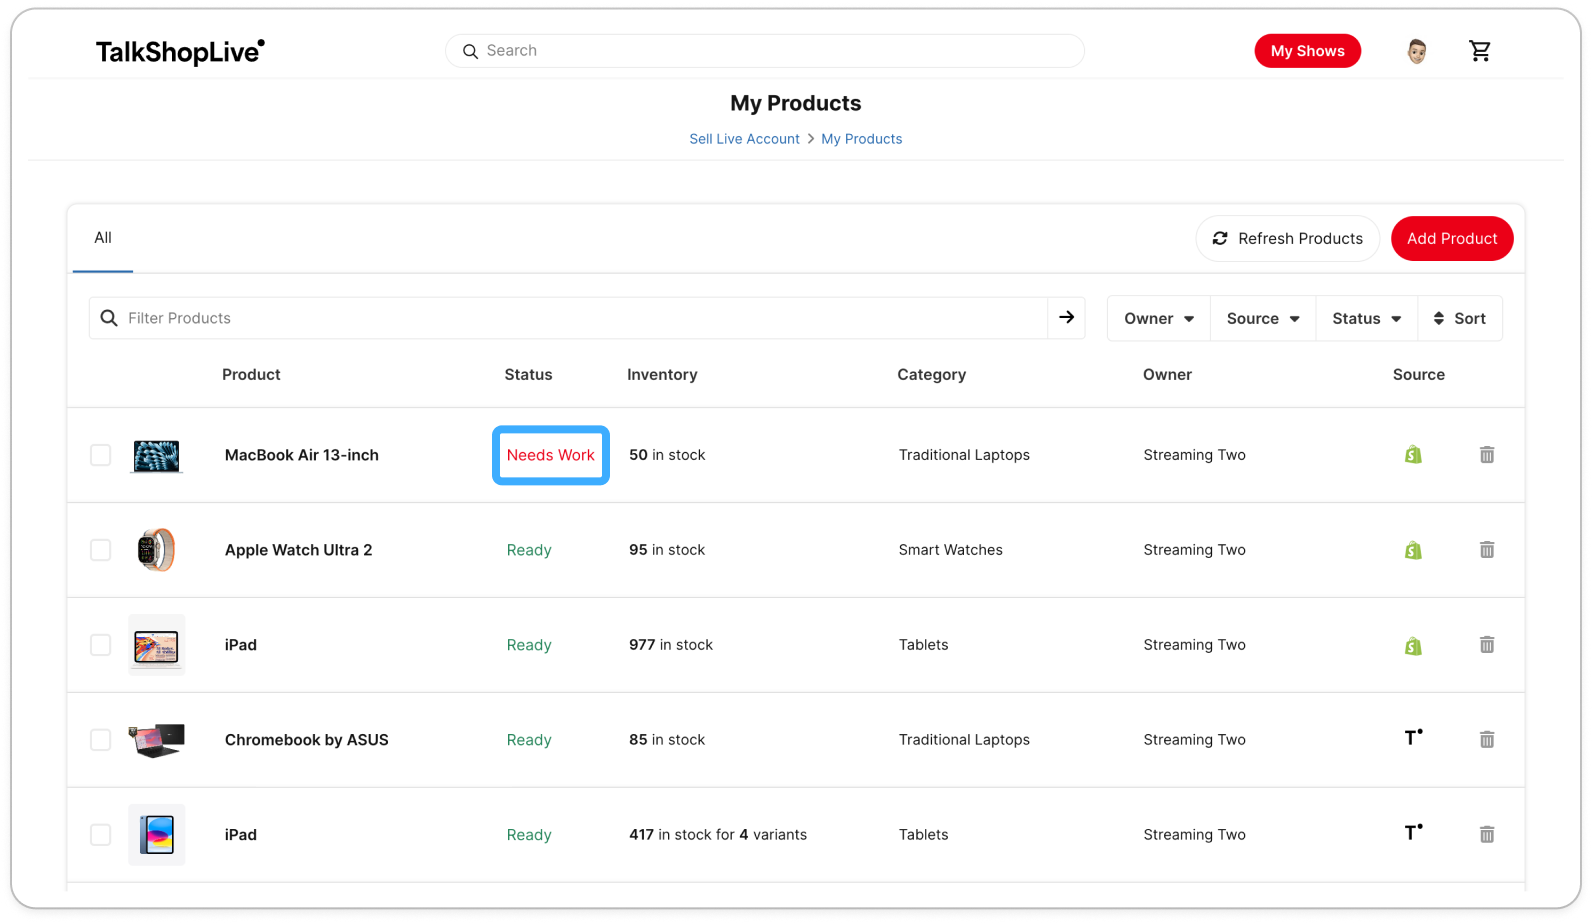Viewport: 1592px width, 923px height.
Task: Open thumbnail of iPad with 977 in stock
Action: (157, 645)
